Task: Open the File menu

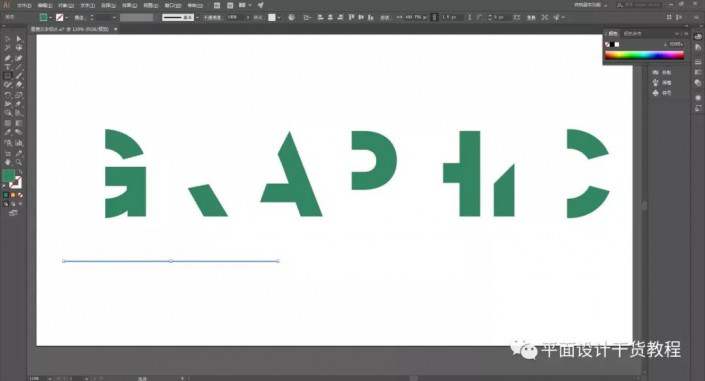Action: point(24,5)
